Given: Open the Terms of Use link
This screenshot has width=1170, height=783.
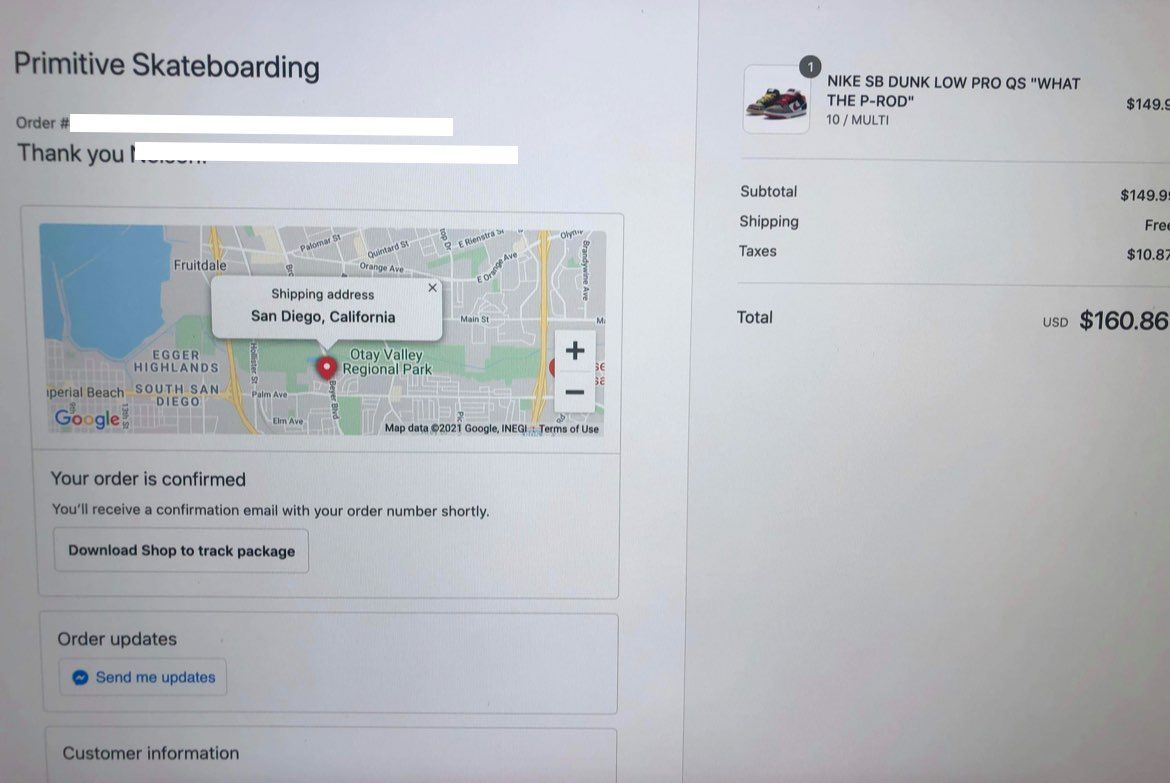Looking at the screenshot, I should (x=569, y=429).
